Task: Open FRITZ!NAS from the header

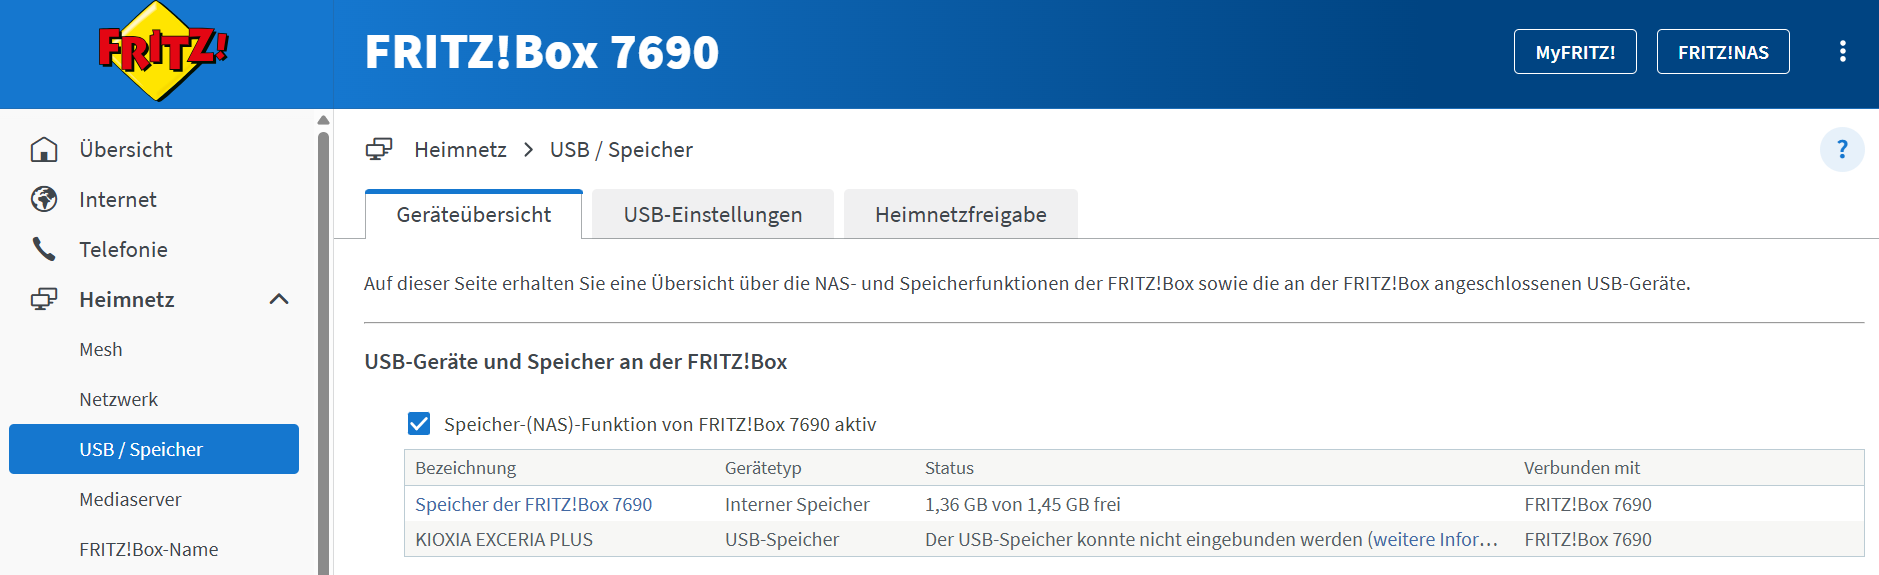Action: point(1722,52)
